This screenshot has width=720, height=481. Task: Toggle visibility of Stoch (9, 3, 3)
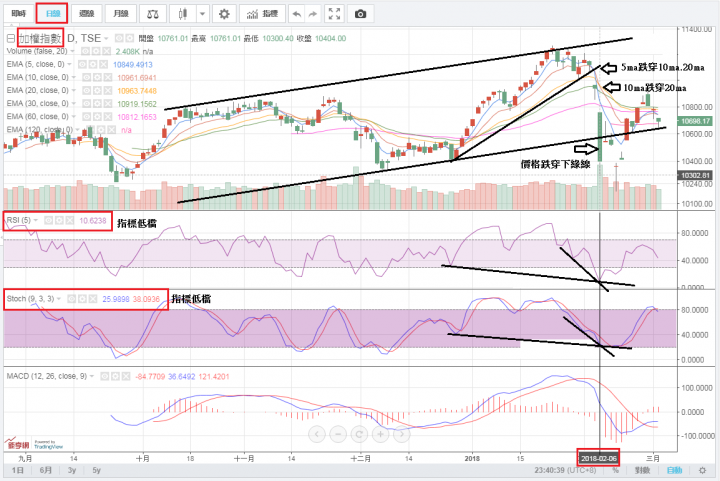click(72, 299)
